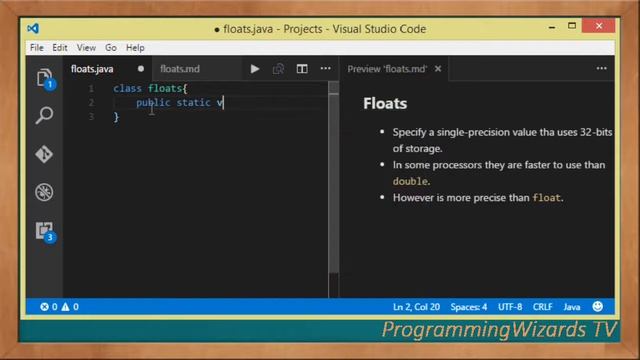
Task: Send feedback via the smiley icon
Action: [x=598, y=307]
